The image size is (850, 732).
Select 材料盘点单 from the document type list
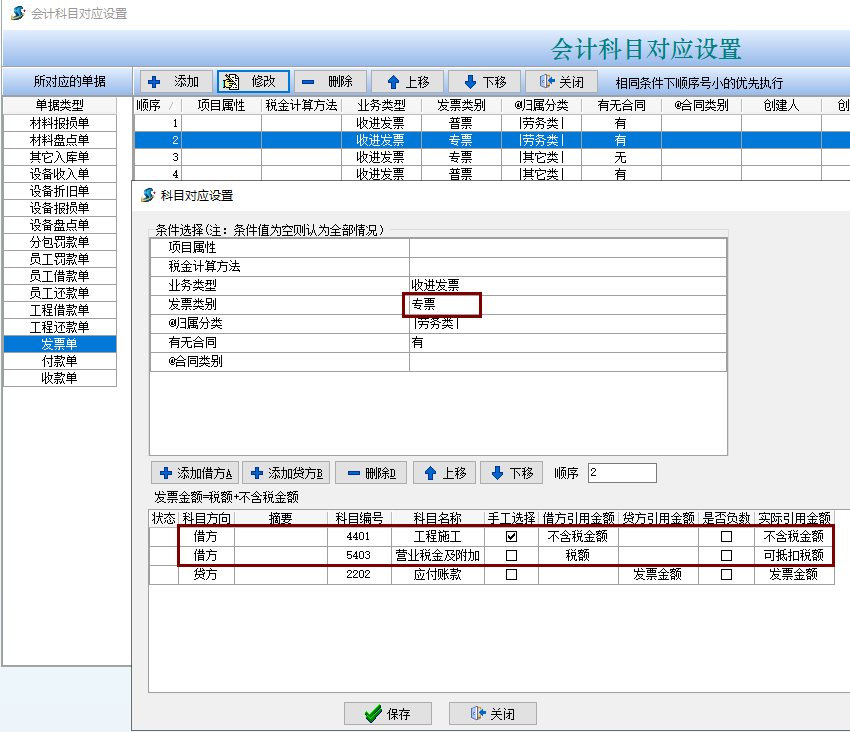tap(60, 139)
